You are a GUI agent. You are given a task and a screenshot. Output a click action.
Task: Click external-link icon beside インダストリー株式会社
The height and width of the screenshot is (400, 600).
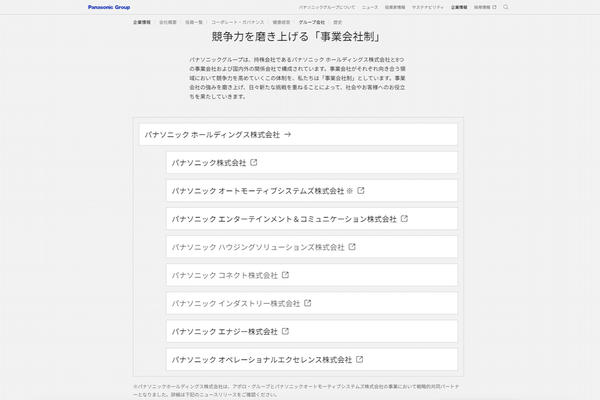coord(308,303)
